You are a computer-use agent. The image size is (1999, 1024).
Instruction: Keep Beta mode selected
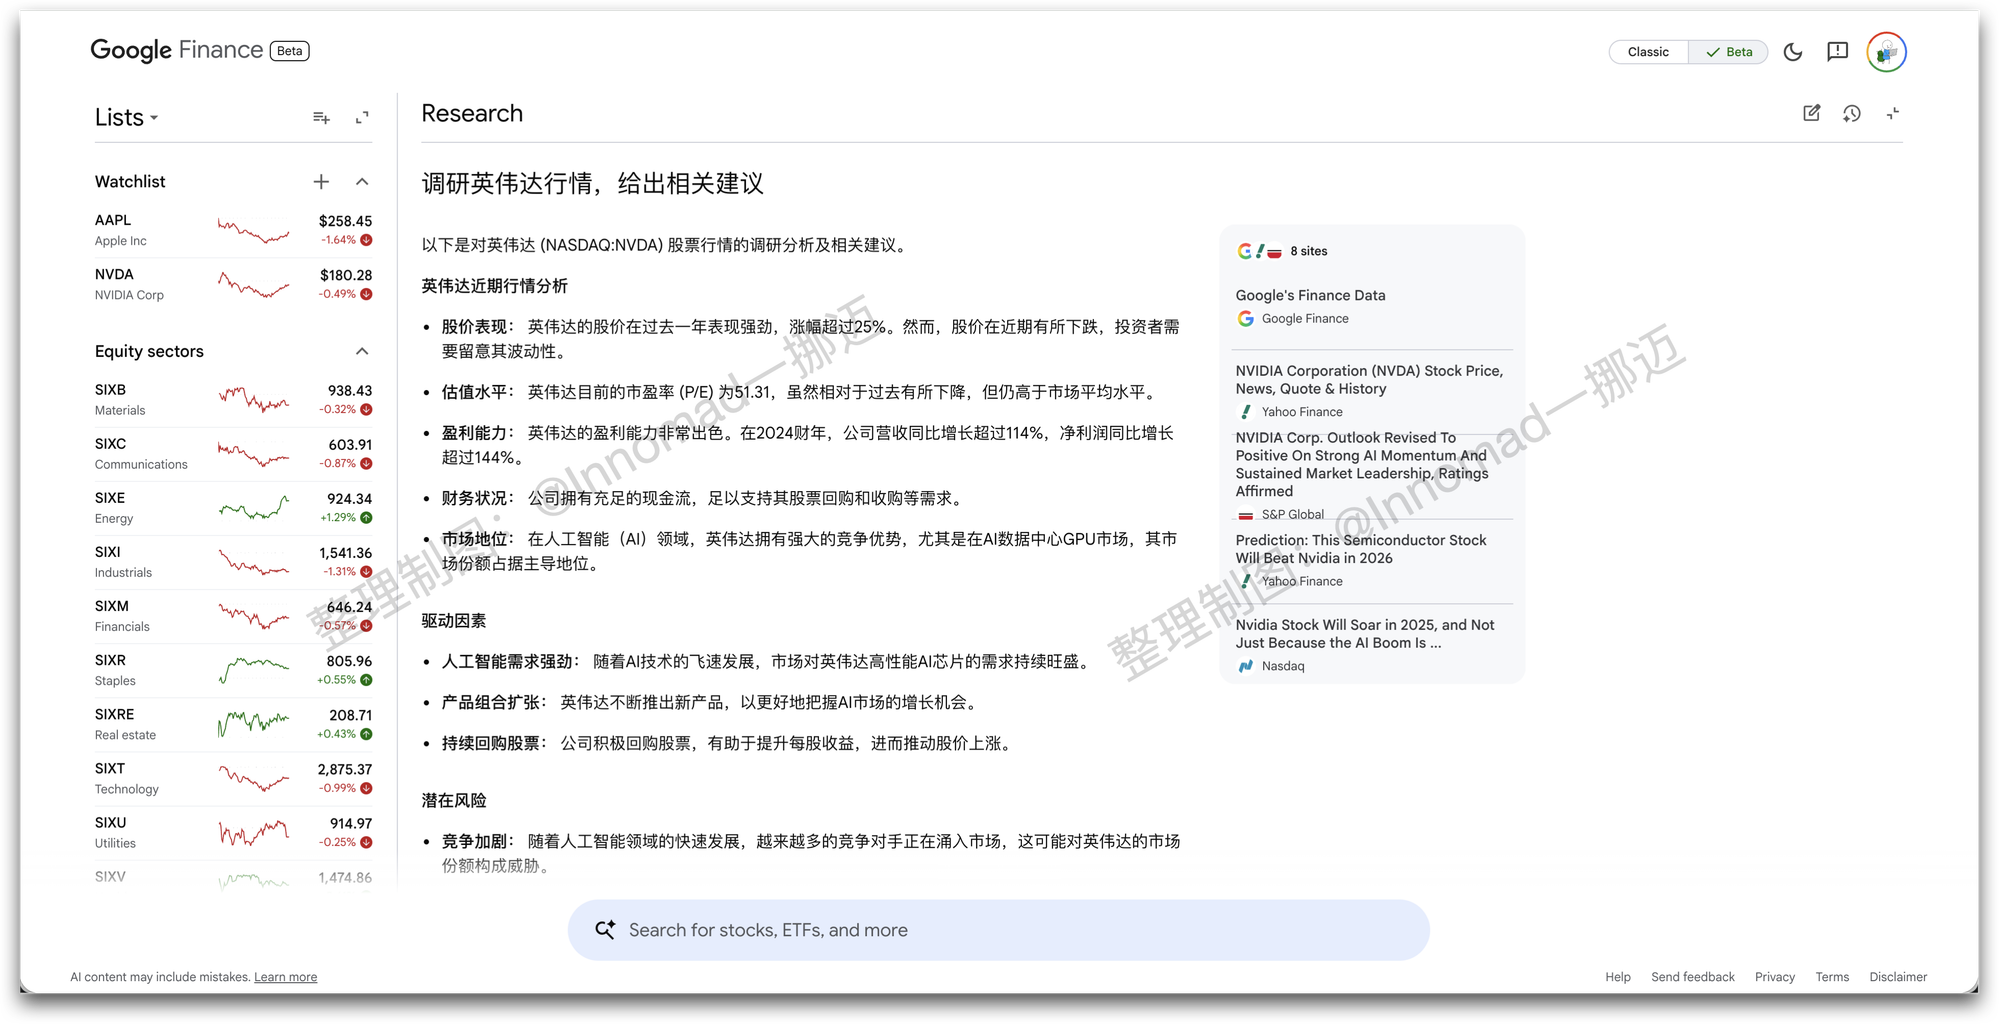[1728, 51]
